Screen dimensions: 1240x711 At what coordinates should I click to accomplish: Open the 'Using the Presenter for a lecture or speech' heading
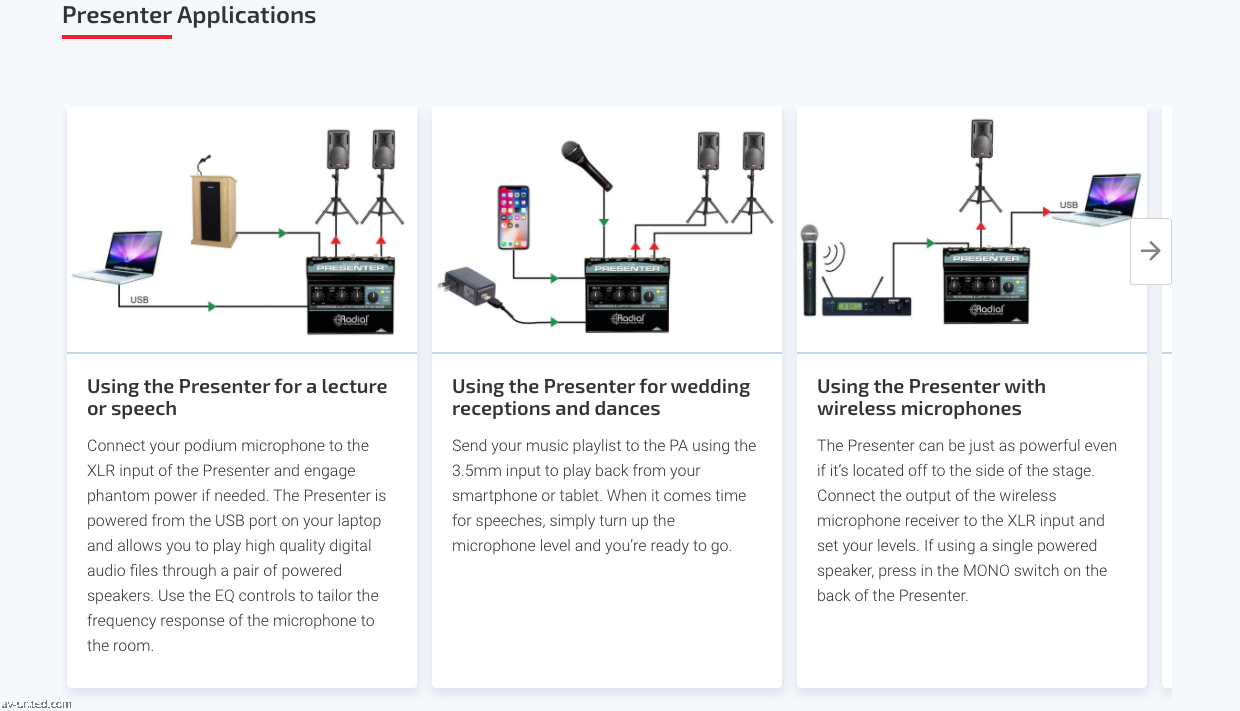(x=237, y=397)
